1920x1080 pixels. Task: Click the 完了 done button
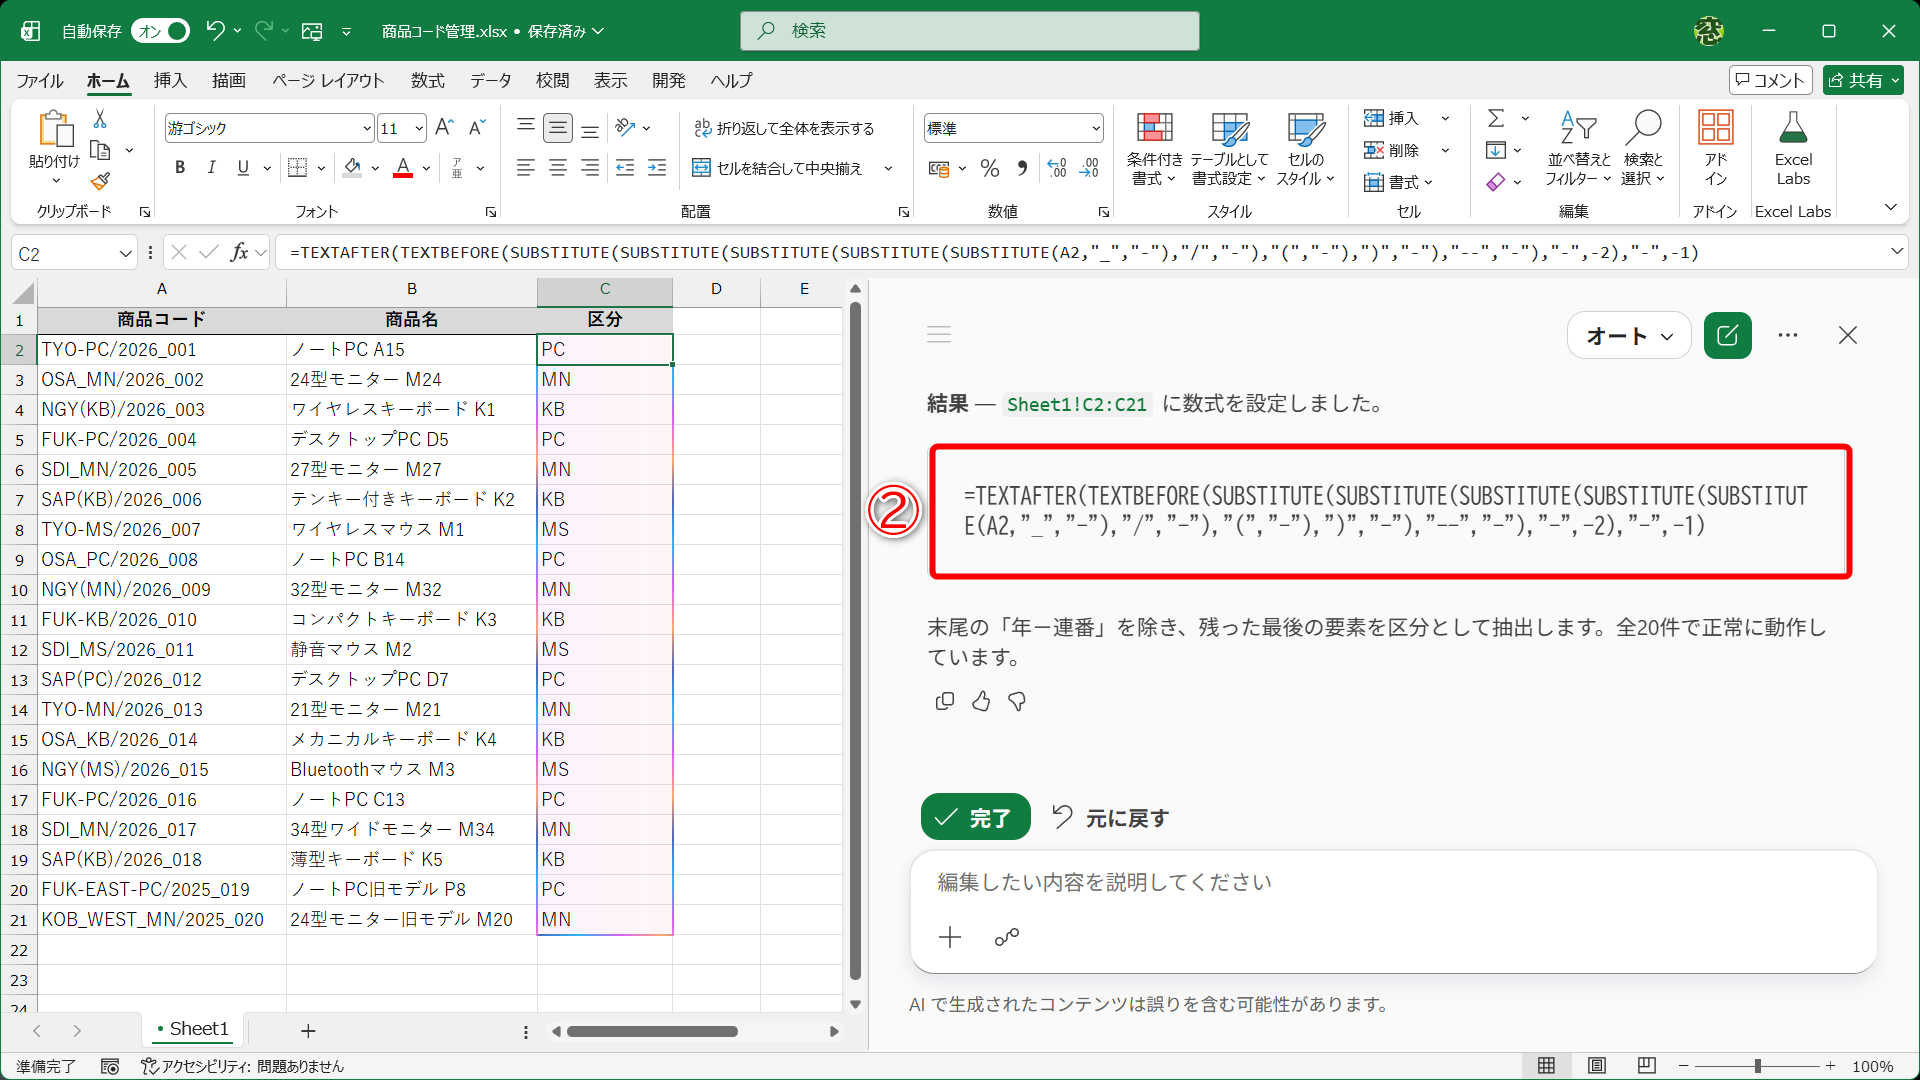coord(975,818)
